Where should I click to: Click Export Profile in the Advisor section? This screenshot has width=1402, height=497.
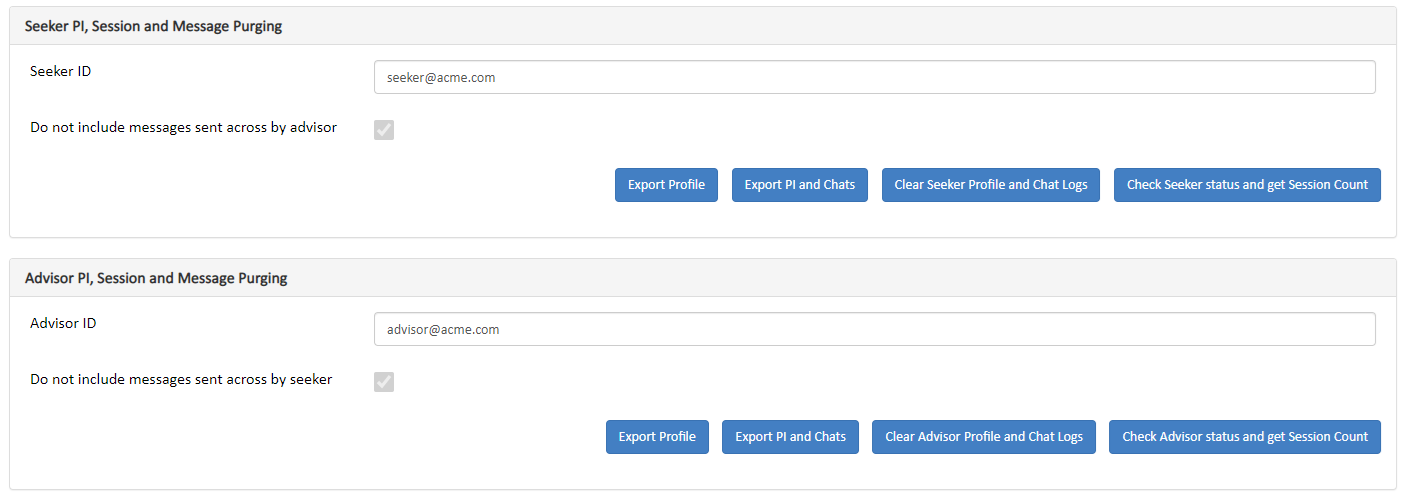tap(657, 437)
